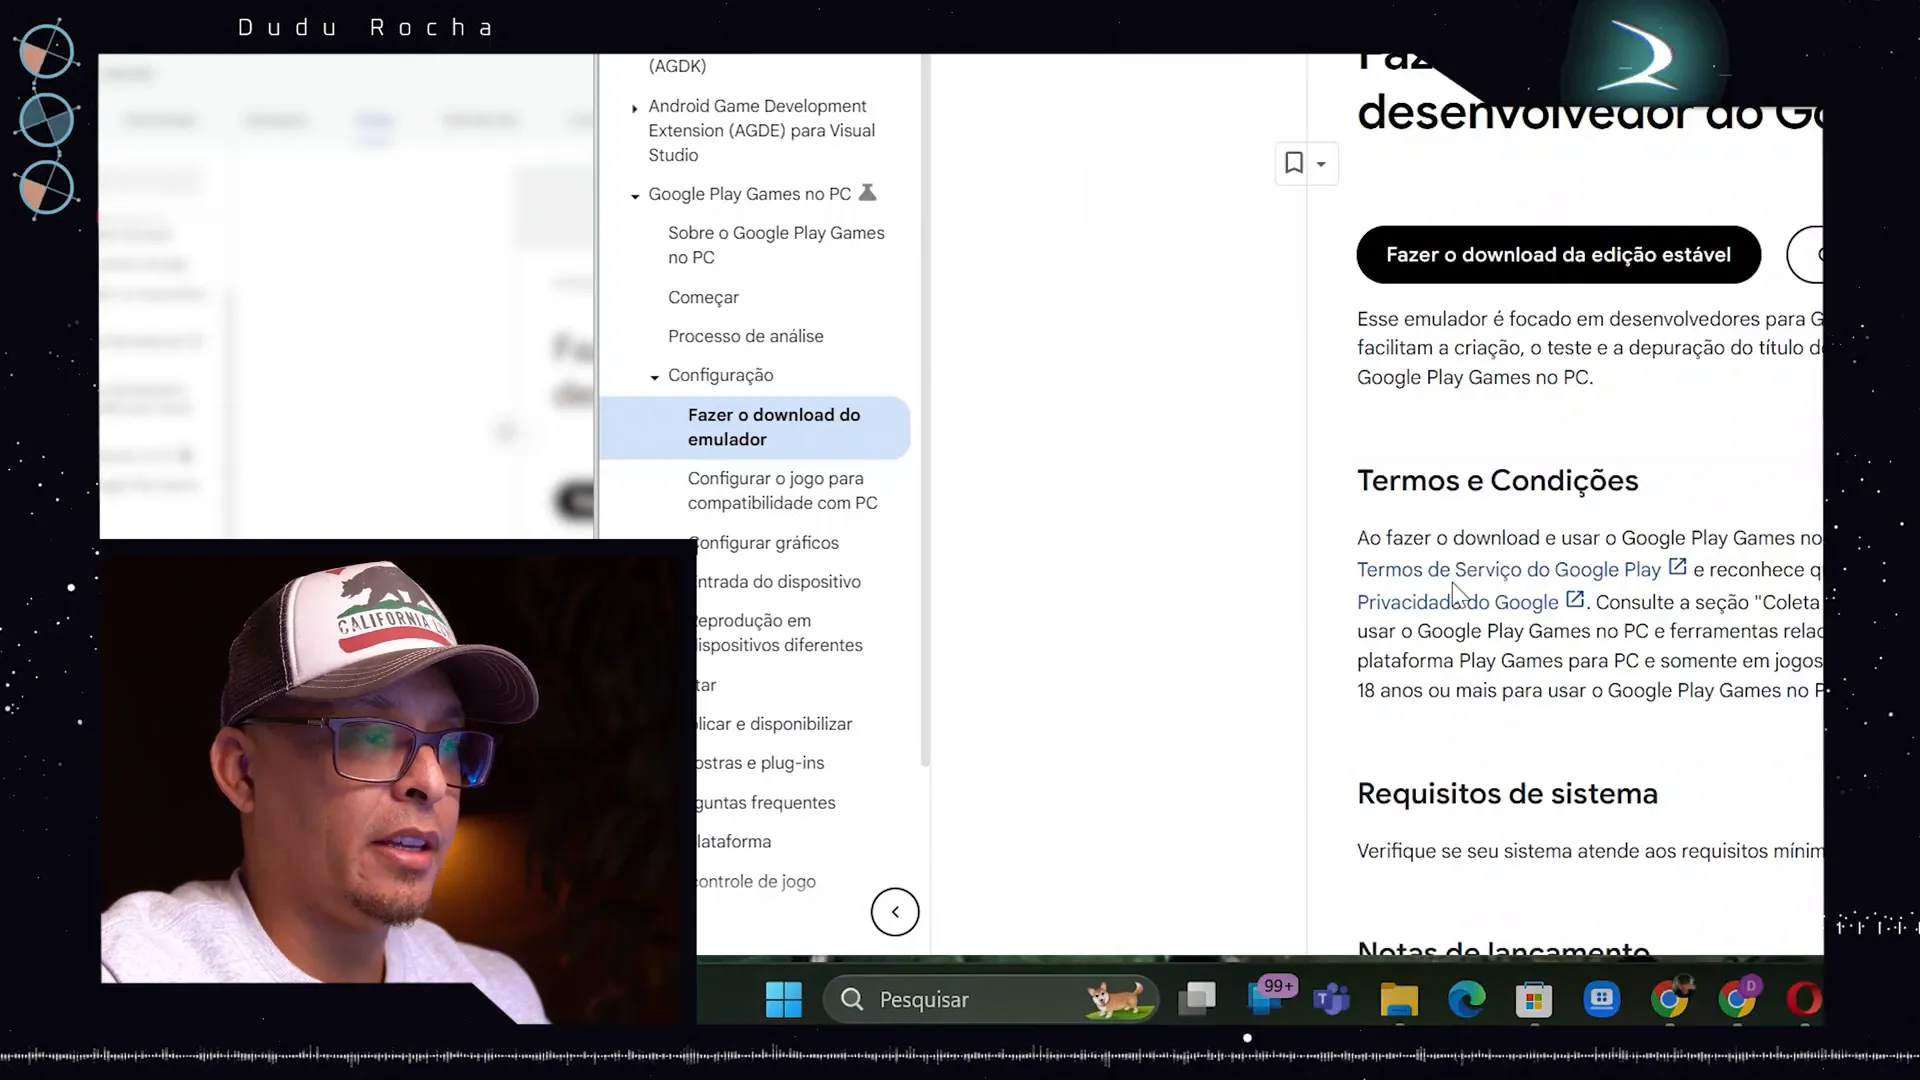Click the navigation sidebar scrollbar
Viewport: 1920px width, 1080px height.
coord(925,410)
